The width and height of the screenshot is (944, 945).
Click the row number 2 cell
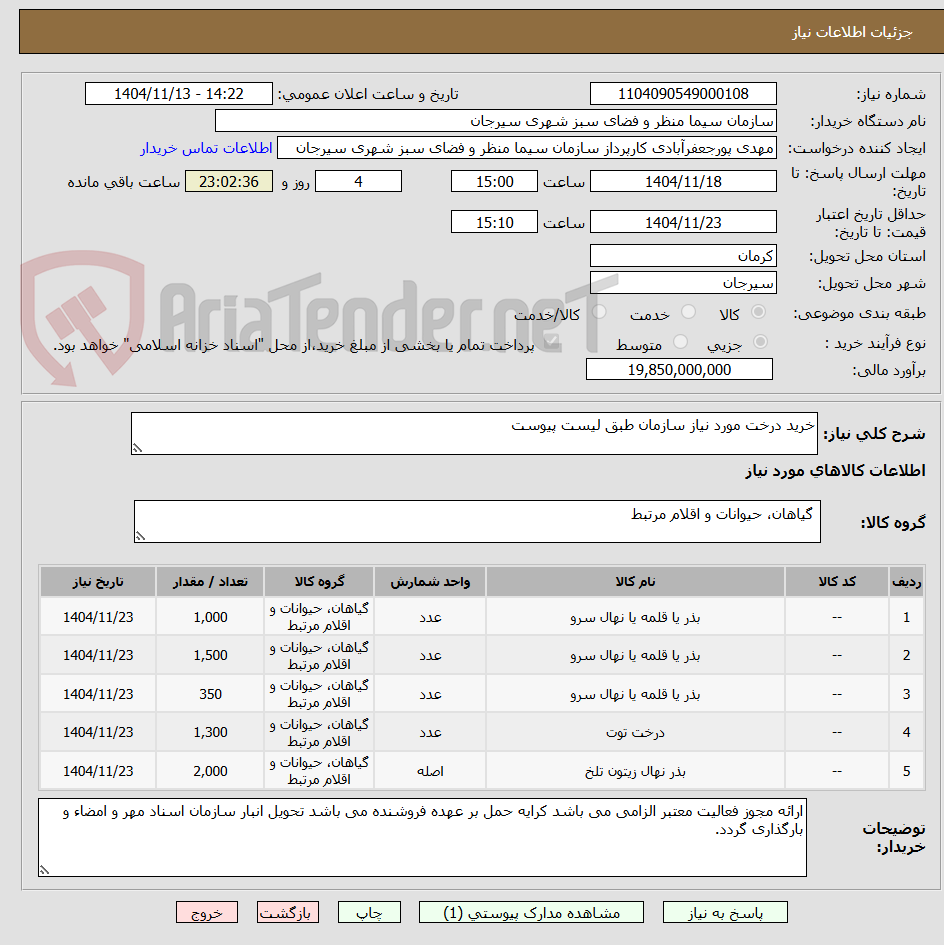click(x=906, y=655)
